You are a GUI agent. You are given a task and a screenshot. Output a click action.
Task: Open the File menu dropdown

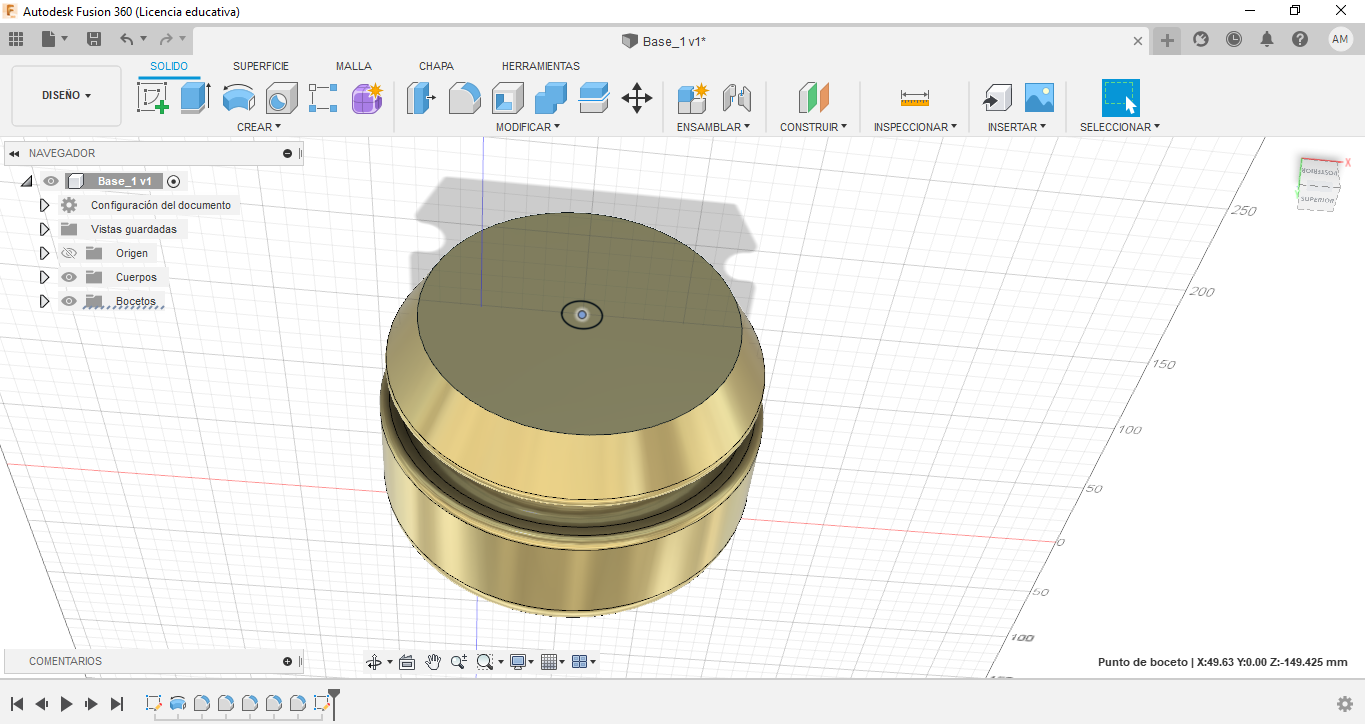(x=54, y=39)
